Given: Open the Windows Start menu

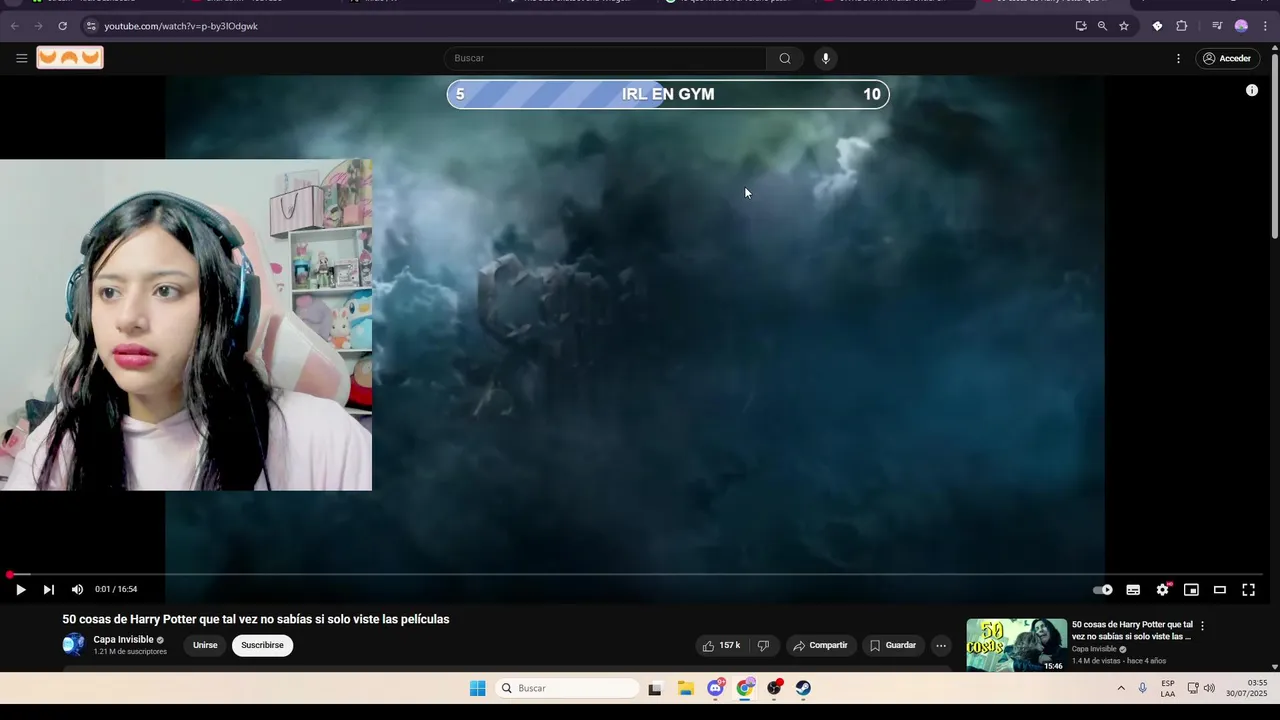Looking at the screenshot, I should [478, 688].
